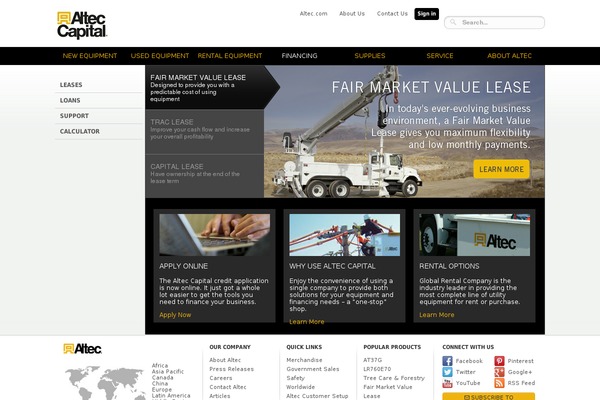Open the Contact Us header link
This screenshot has width=600, height=400.
[392, 13]
